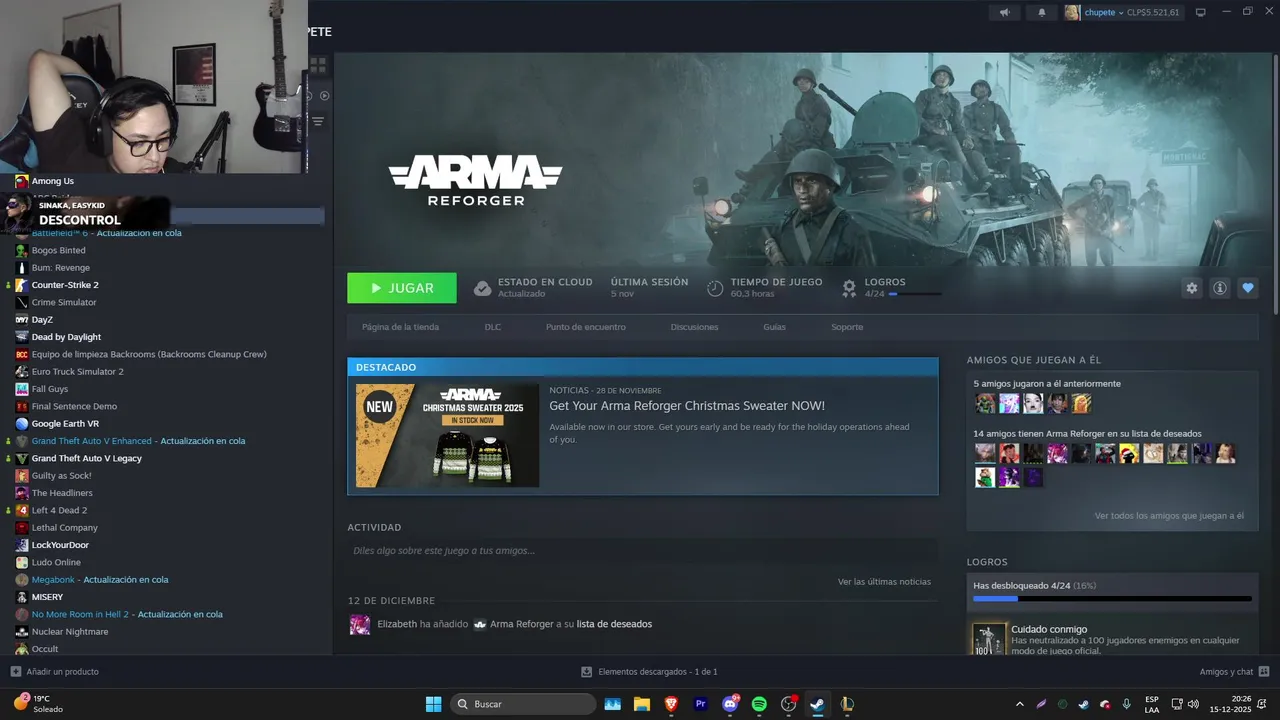Select DayZ in library list
This screenshot has width=1280, height=720.
[x=42, y=320]
